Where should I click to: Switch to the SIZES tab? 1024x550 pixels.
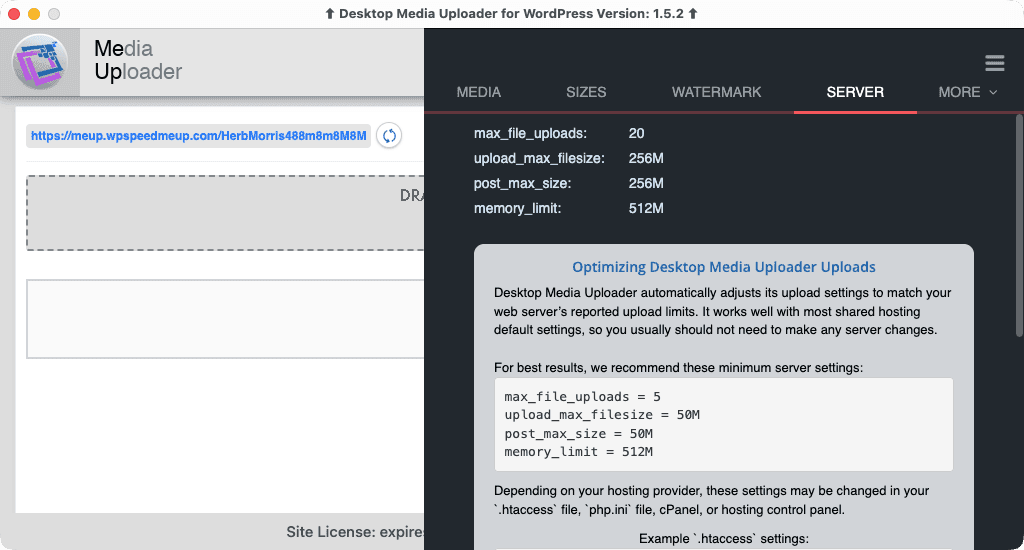click(586, 92)
